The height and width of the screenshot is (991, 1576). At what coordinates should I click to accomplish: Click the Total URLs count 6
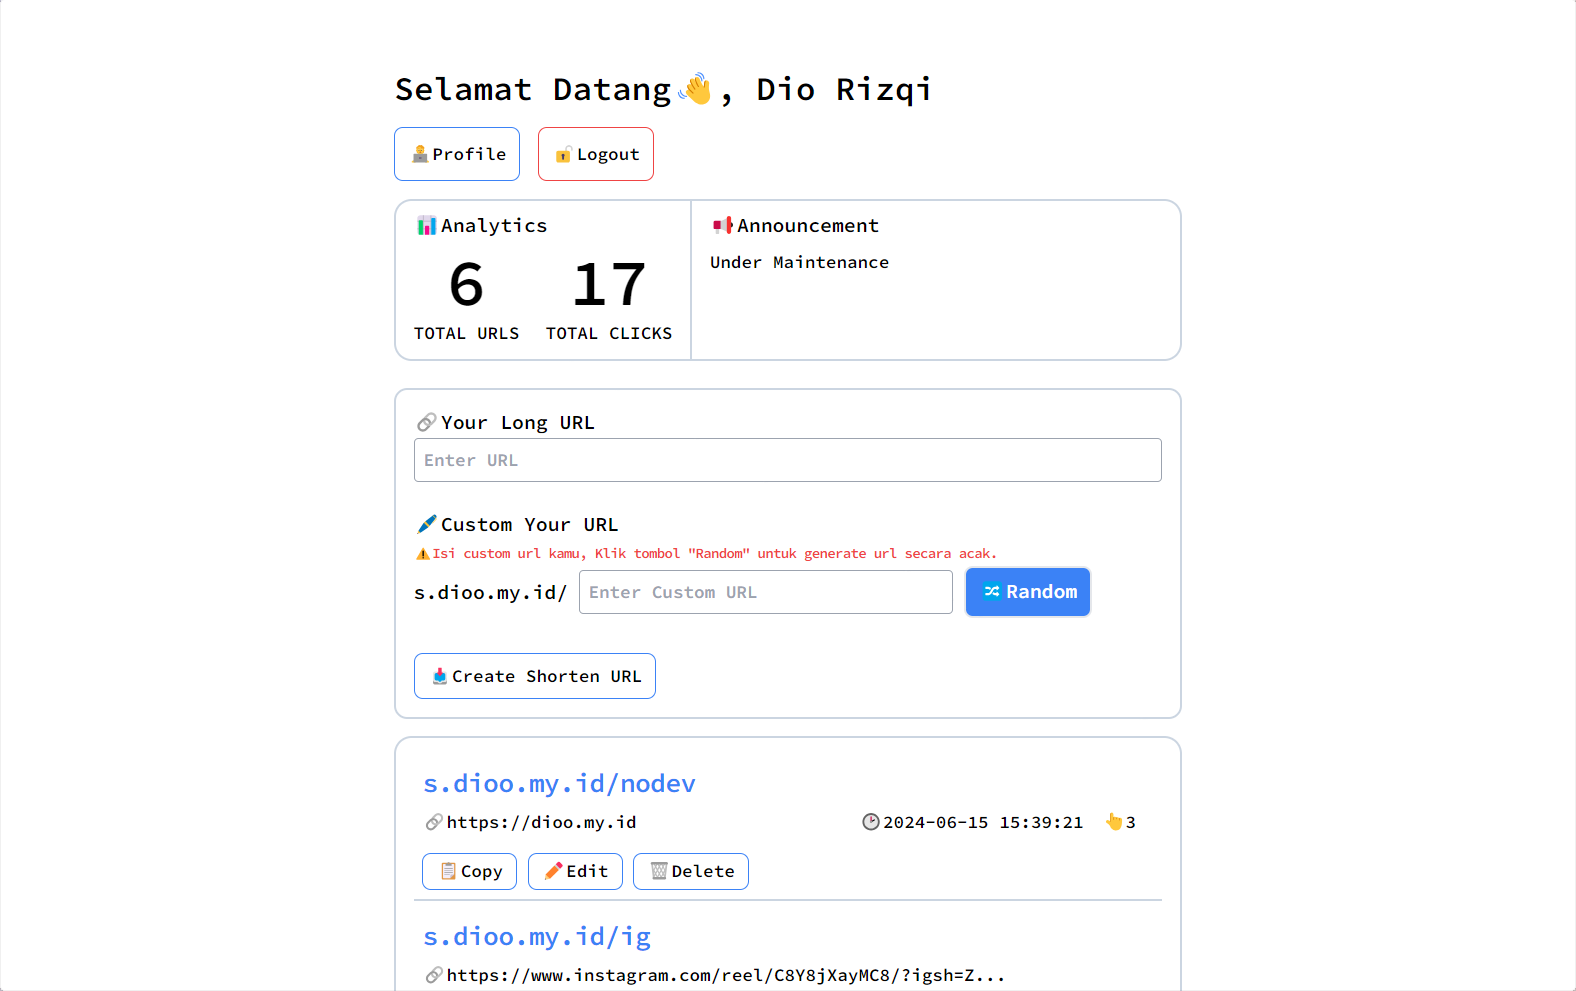[x=467, y=285]
